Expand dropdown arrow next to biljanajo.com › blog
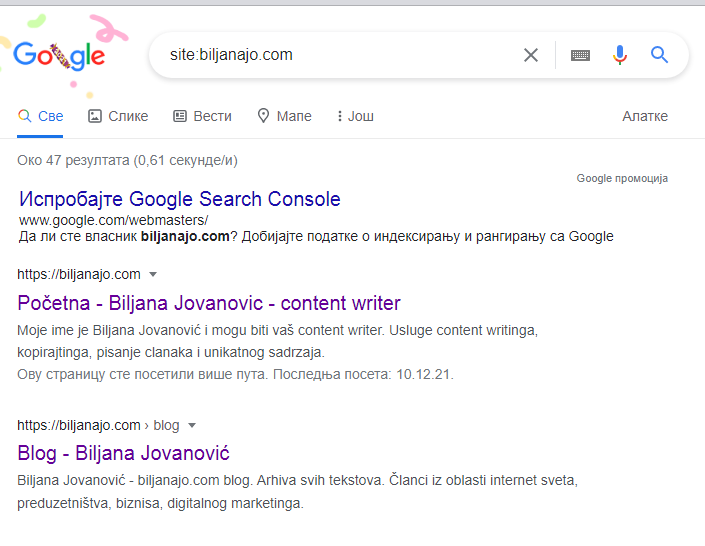 [x=192, y=425]
